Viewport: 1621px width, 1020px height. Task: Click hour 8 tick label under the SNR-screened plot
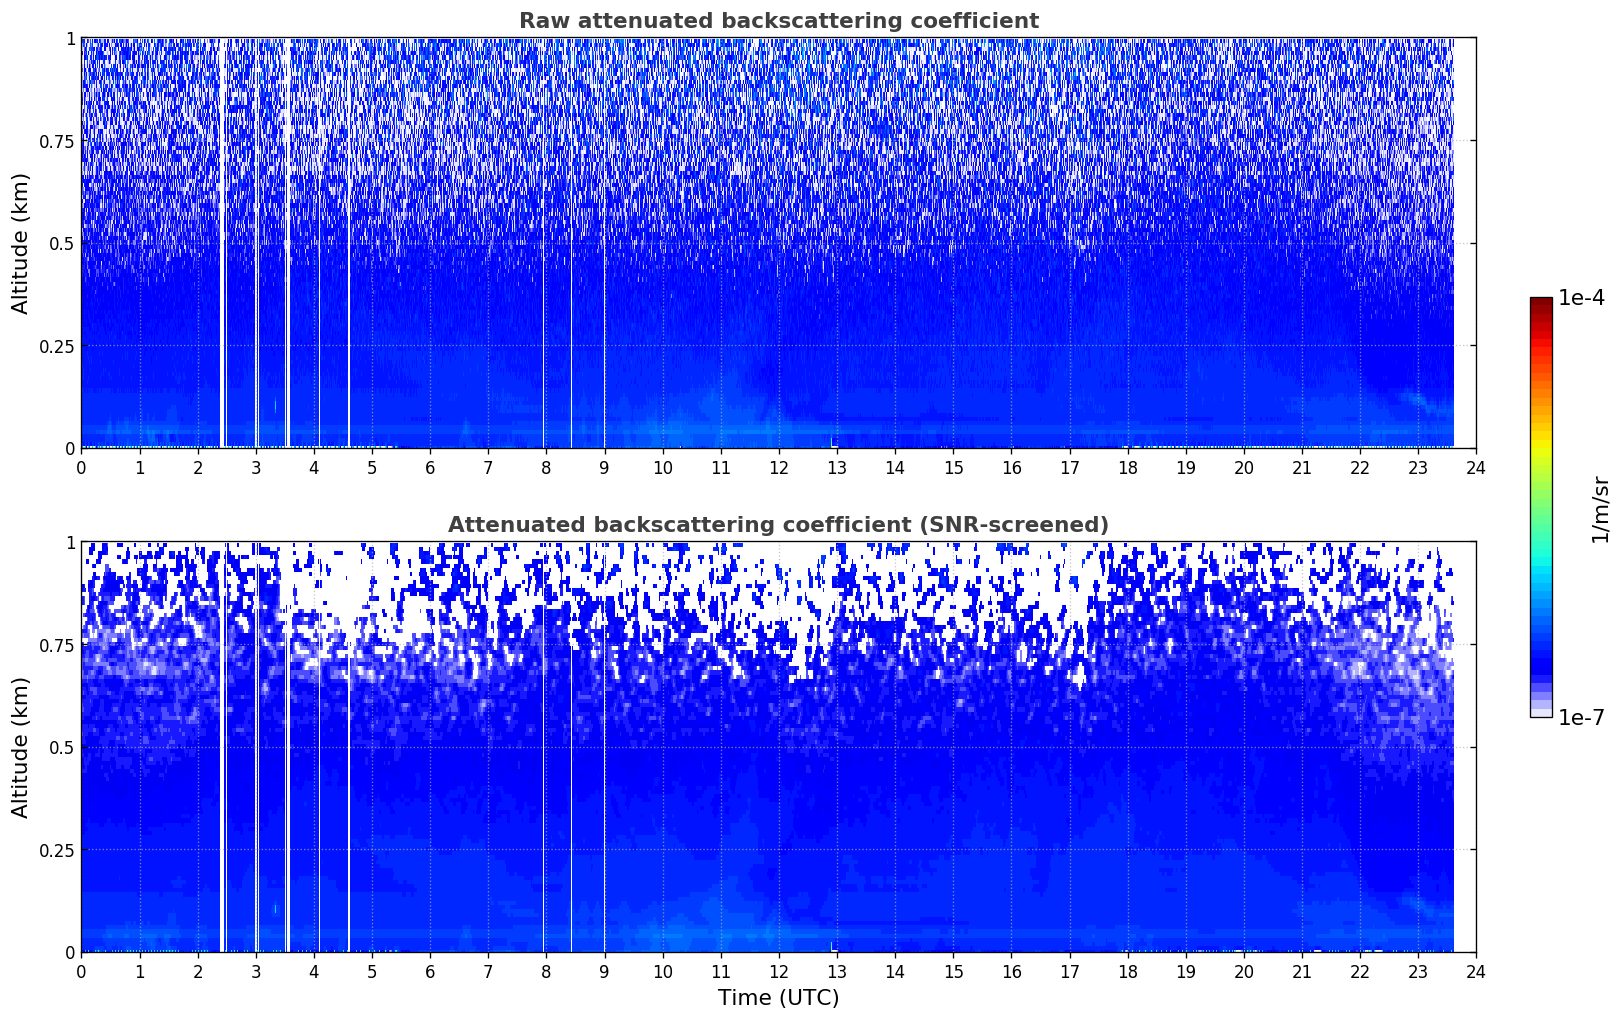tap(546, 971)
